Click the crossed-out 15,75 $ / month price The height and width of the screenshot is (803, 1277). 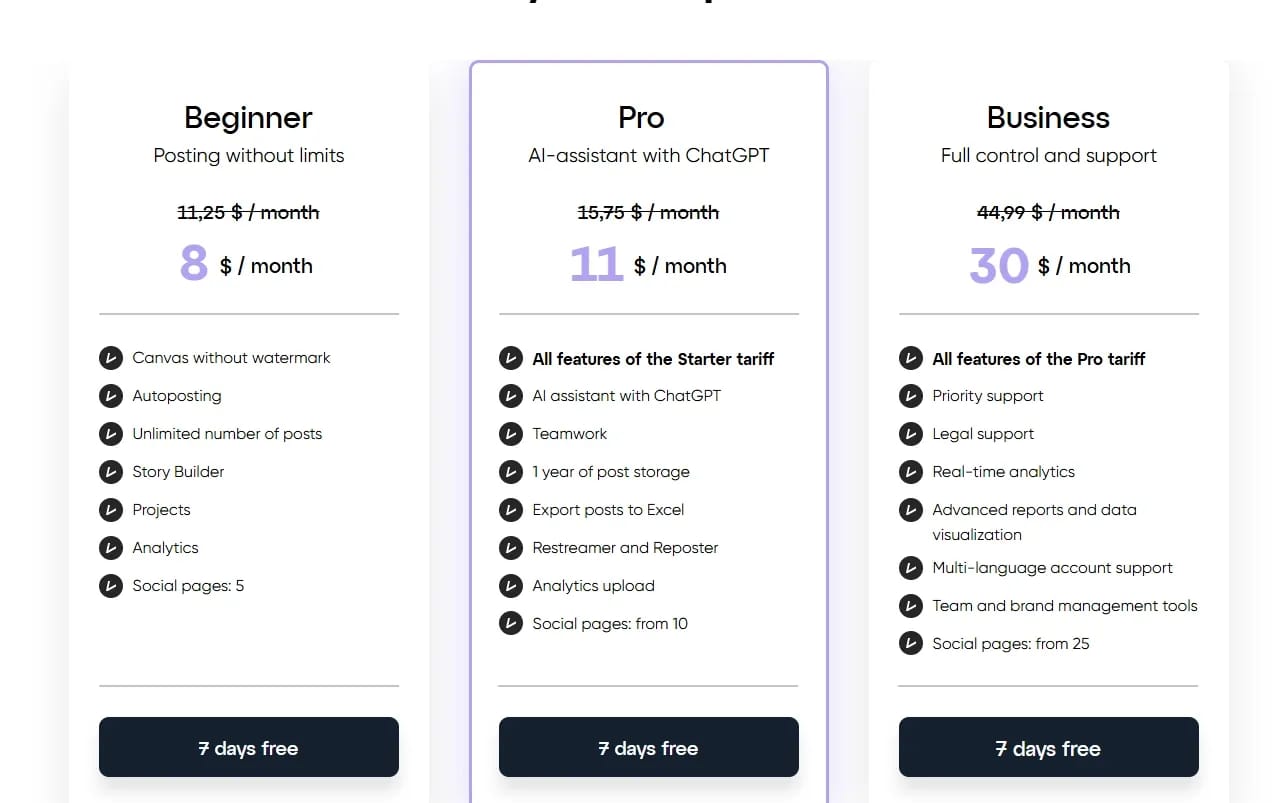pyautogui.click(x=648, y=212)
